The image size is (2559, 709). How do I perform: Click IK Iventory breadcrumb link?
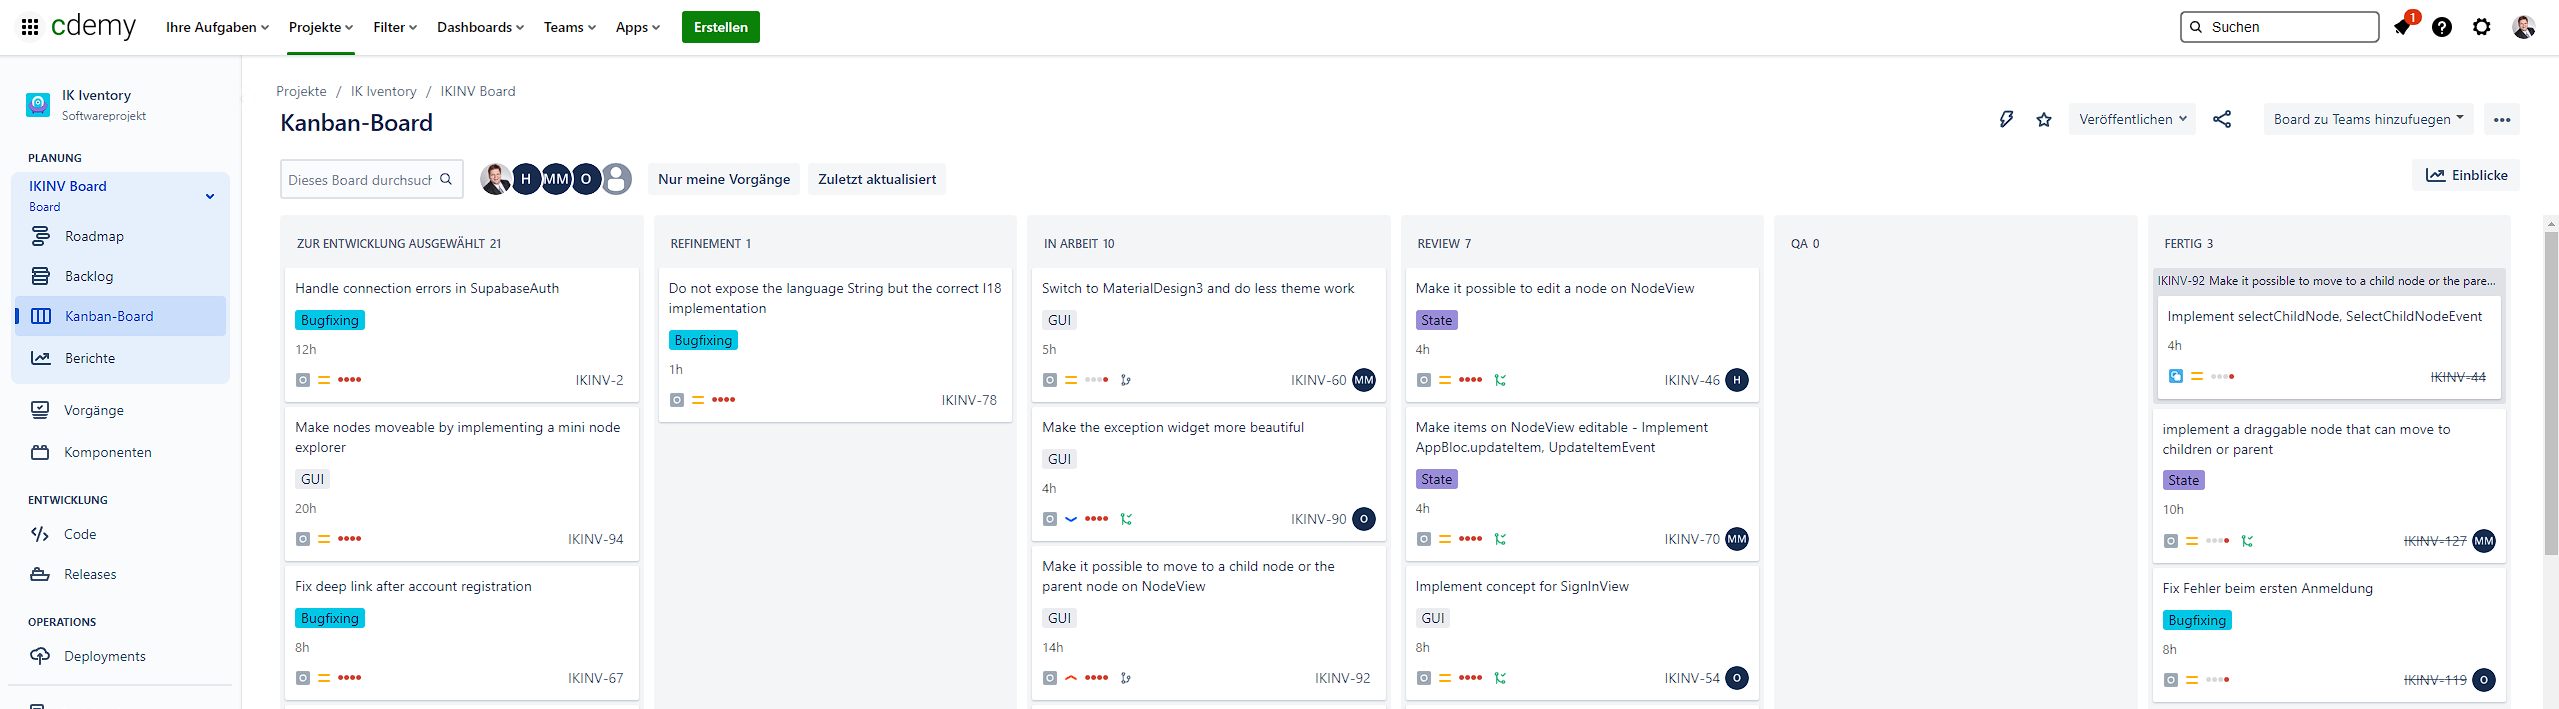383,91
